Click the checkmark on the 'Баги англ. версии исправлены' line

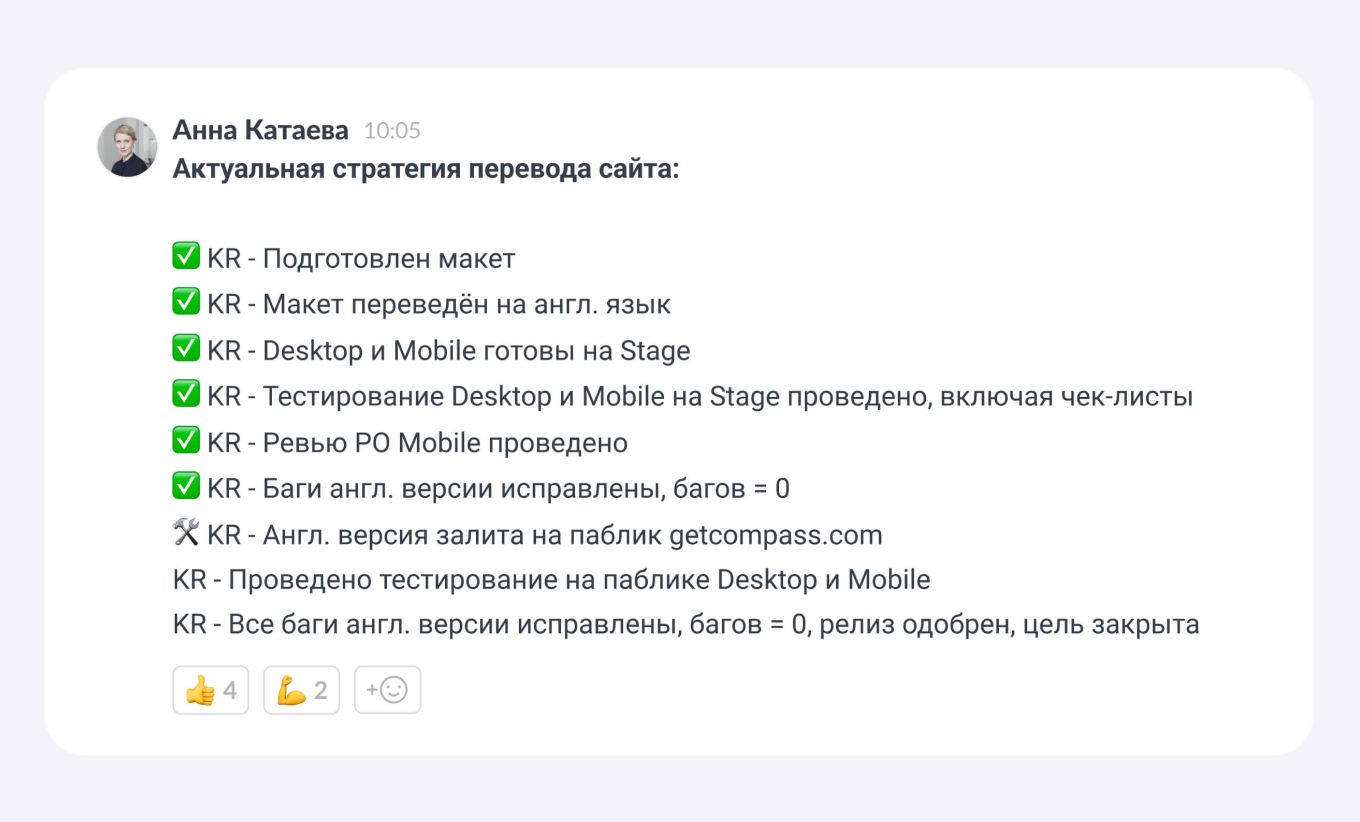coord(186,487)
